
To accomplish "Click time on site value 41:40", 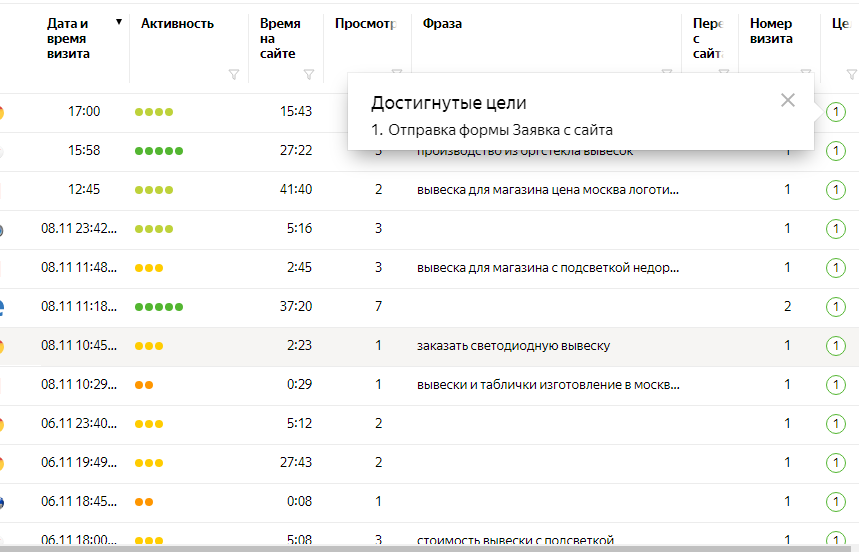I will pos(296,189).
